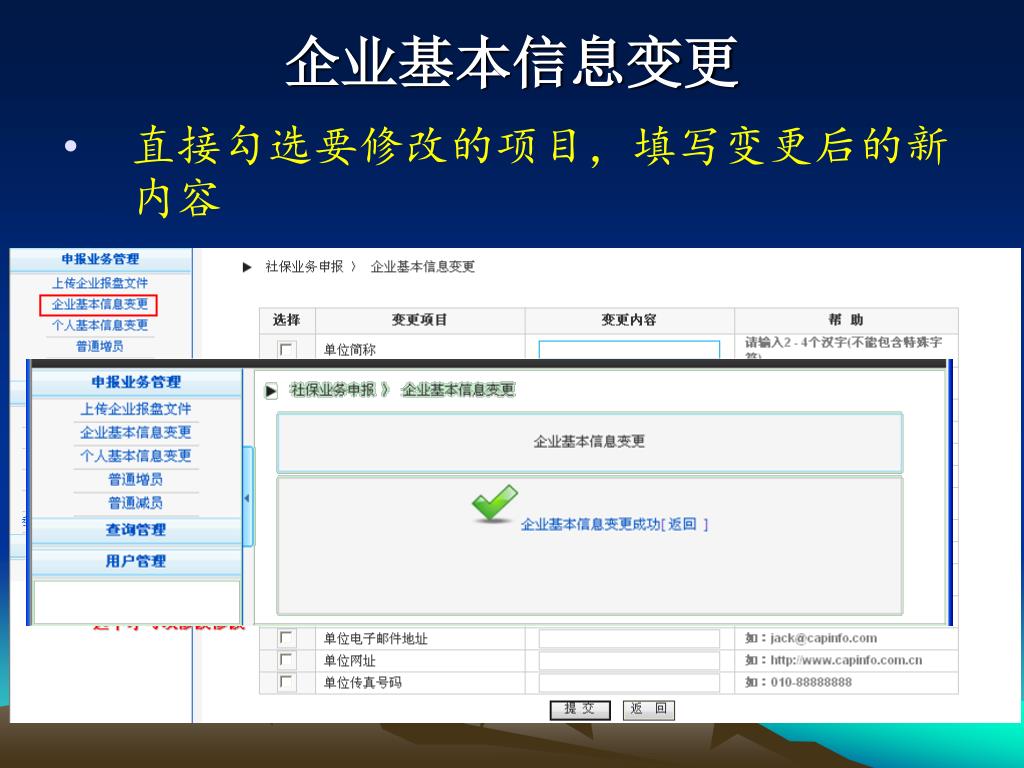Open 普通增员 in back window sidebar
This screenshot has width=1024, height=768.
click(100, 346)
